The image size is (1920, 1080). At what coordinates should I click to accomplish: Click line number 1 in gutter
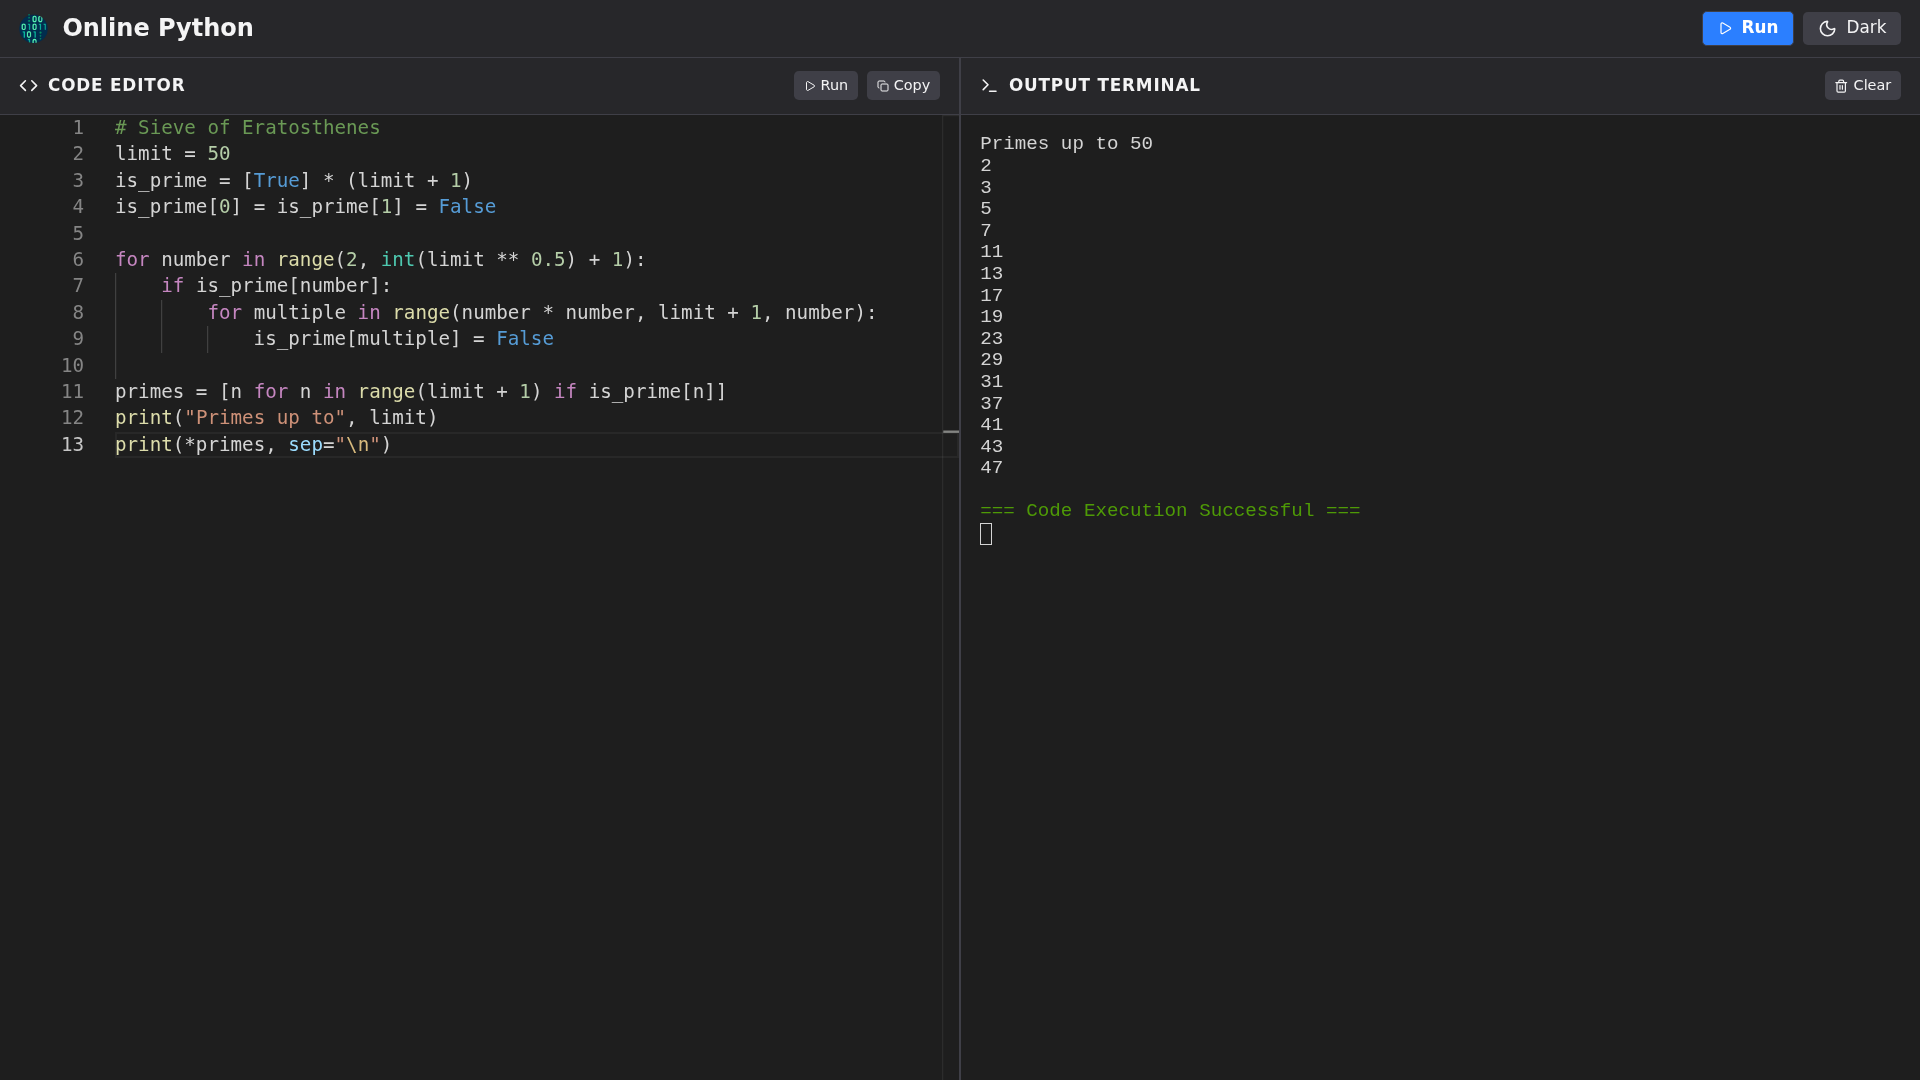78,128
